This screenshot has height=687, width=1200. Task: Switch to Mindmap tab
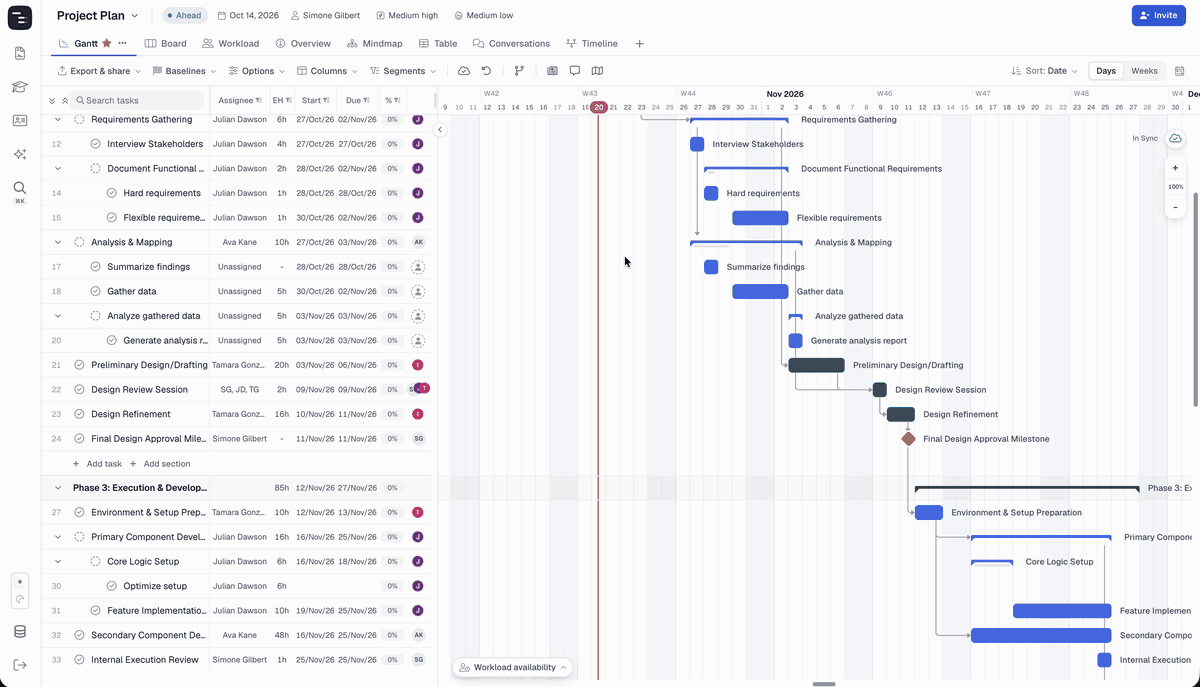pyautogui.click(x=375, y=44)
